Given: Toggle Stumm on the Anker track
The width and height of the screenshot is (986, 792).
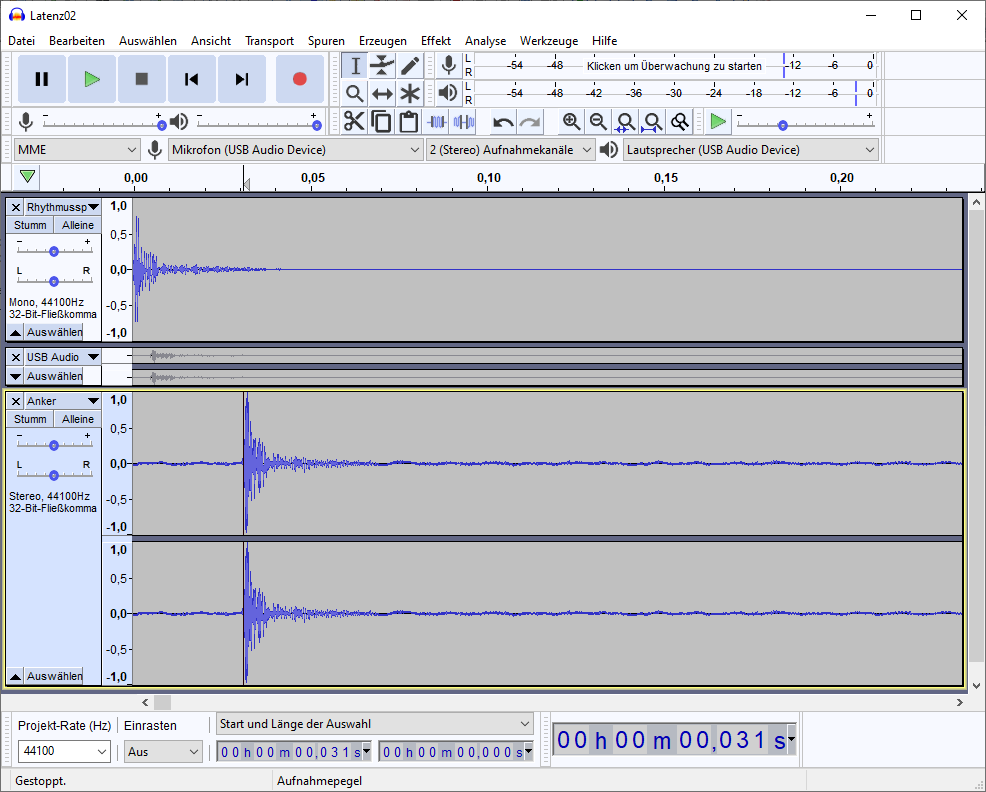Looking at the screenshot, I should point(30,419).
